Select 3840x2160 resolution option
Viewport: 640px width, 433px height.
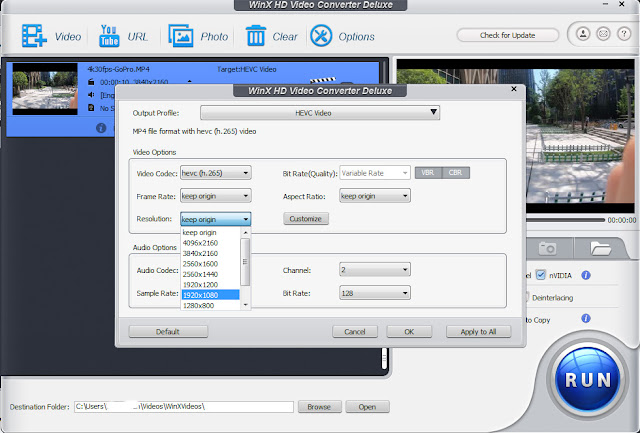point(211,253)
